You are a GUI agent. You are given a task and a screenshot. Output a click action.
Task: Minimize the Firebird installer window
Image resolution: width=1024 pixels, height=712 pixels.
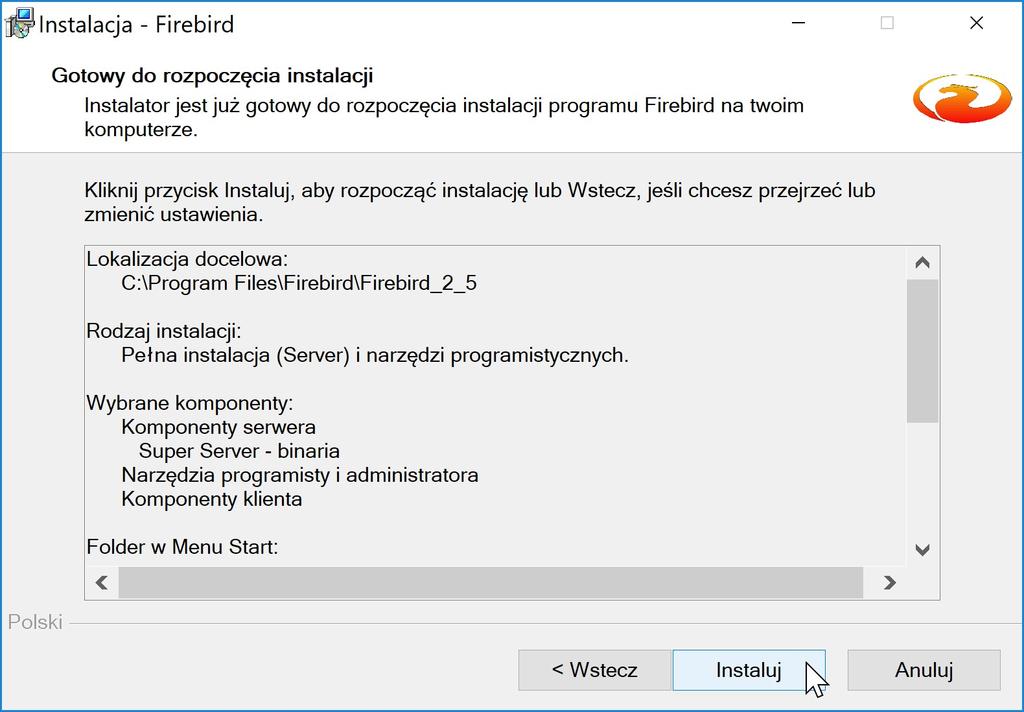click(798, 23)
